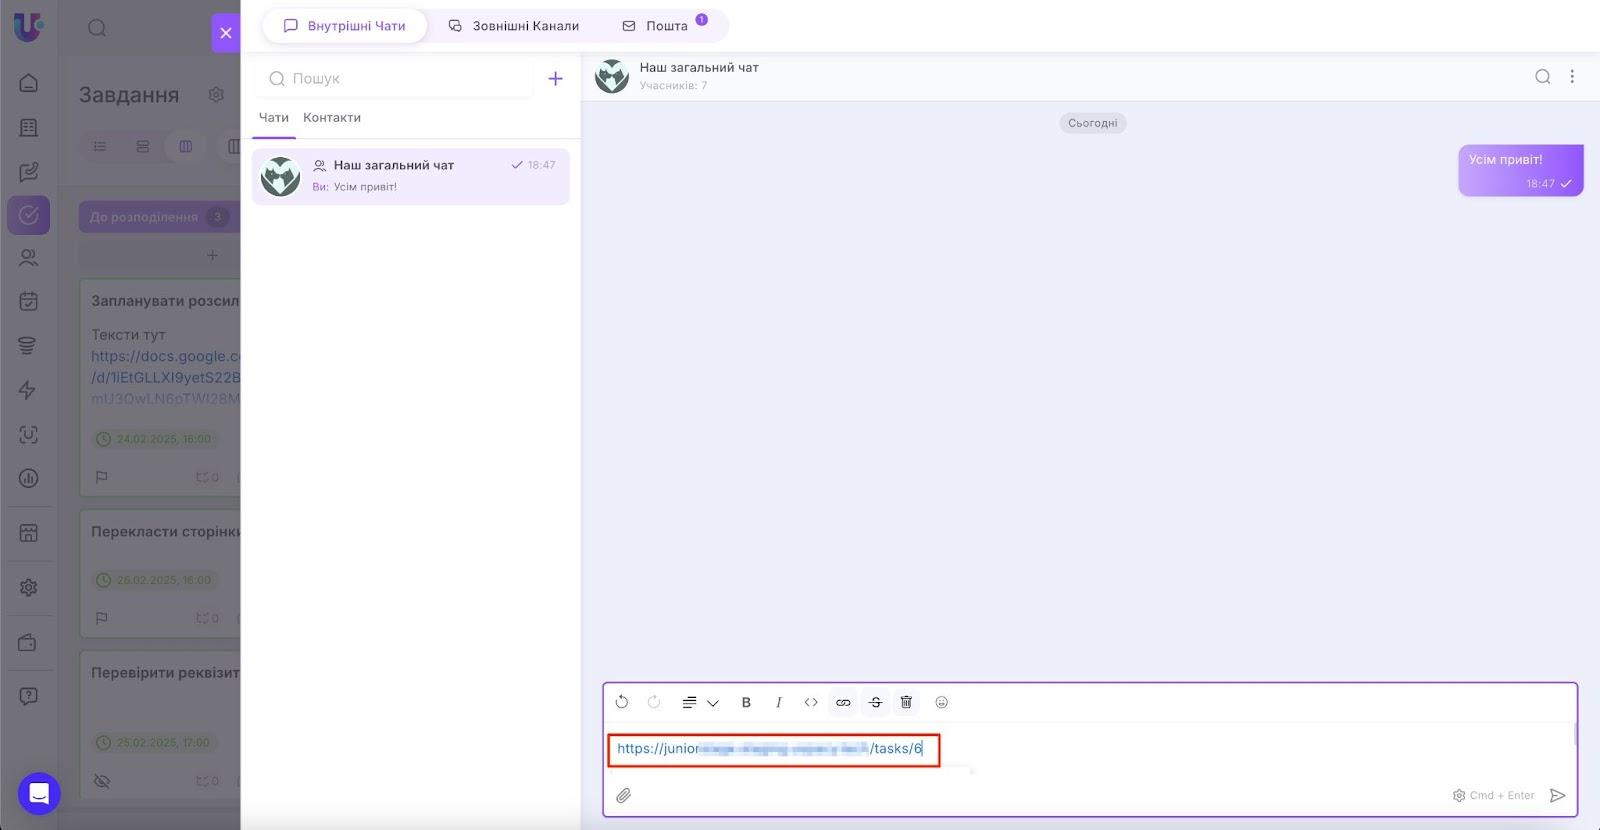Click the app logo in the sidebar
The image size is (1600, 830).
[28, 26]
